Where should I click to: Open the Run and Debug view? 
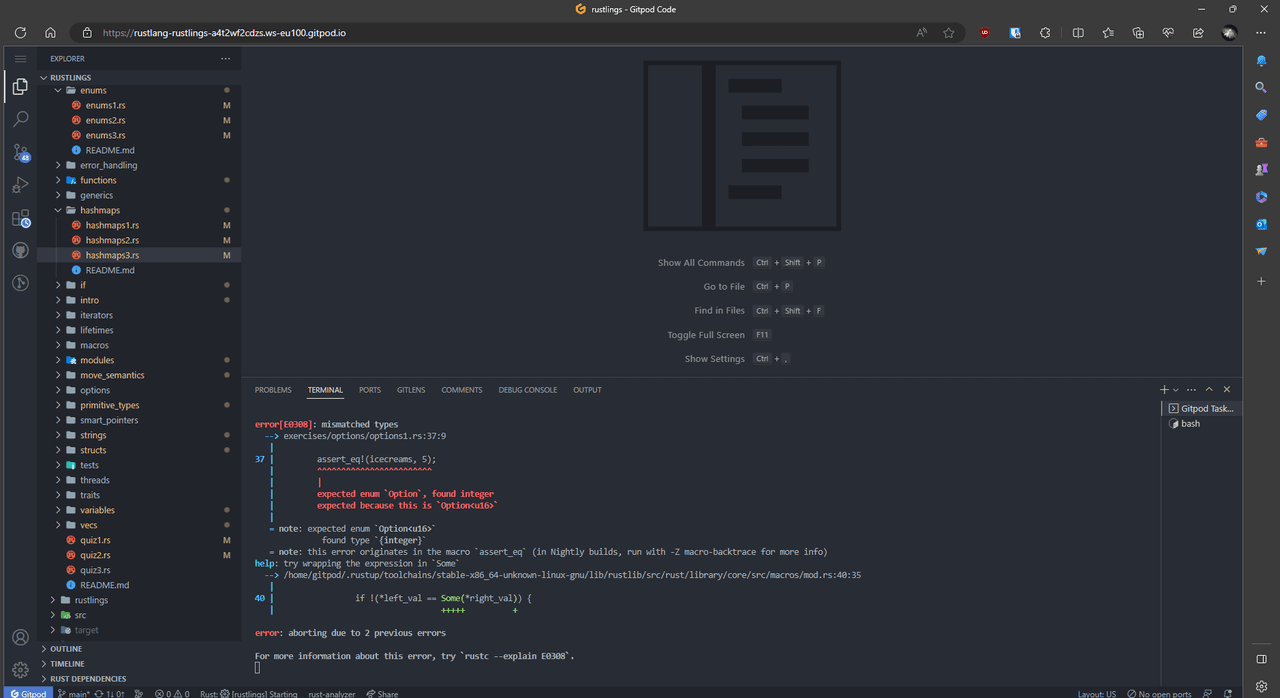coord(20,185)
